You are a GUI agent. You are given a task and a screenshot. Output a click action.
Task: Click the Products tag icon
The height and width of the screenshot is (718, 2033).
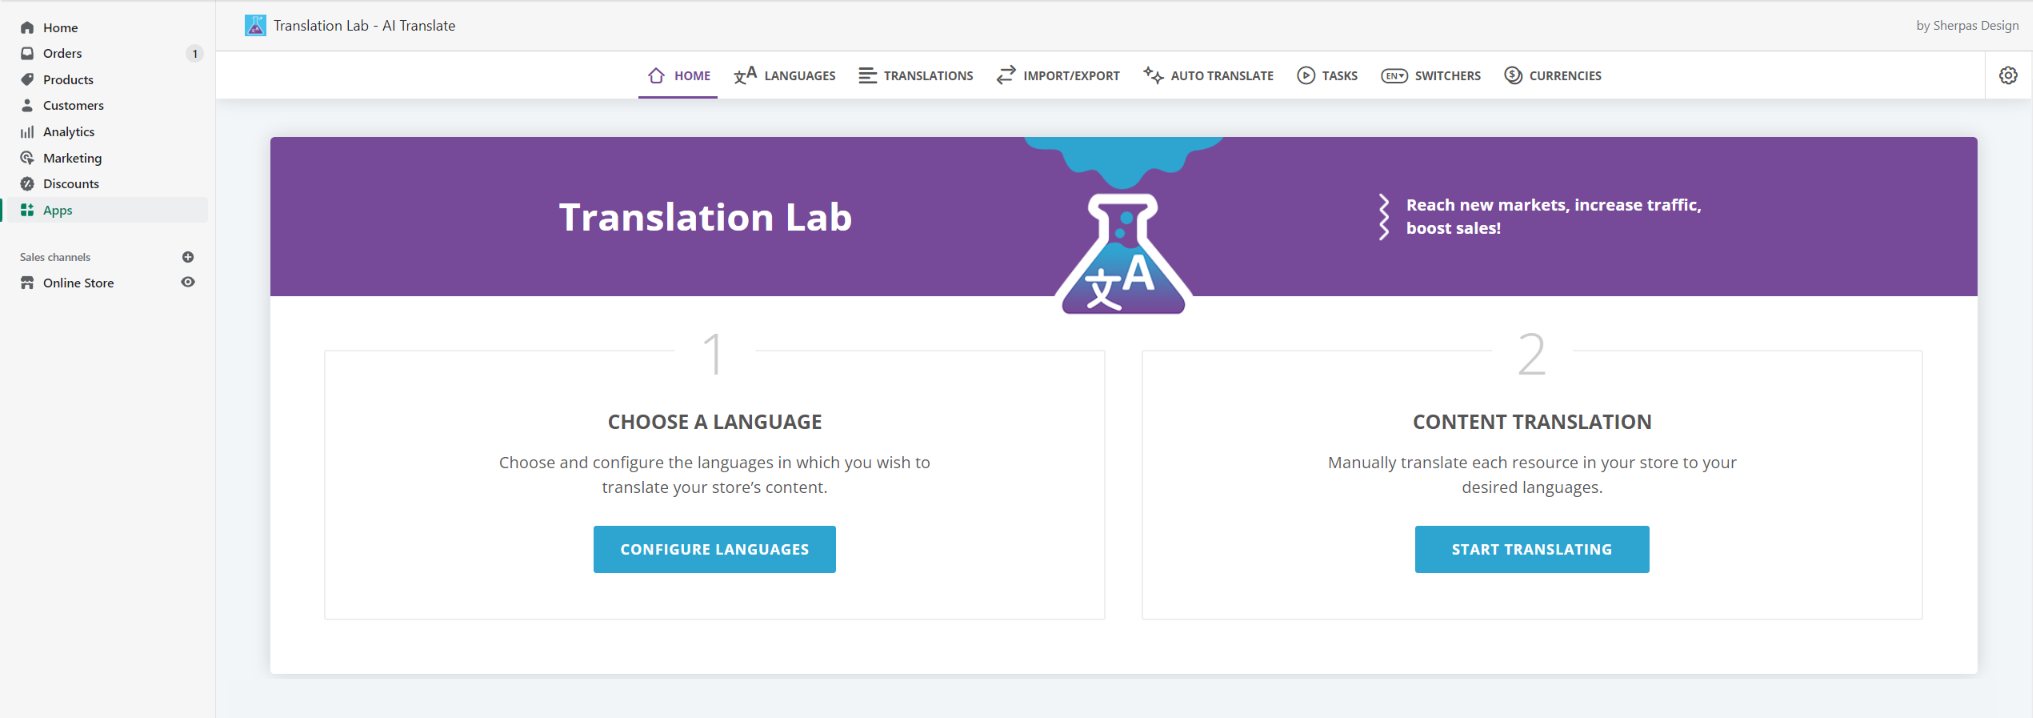click(x=27, y=79)
